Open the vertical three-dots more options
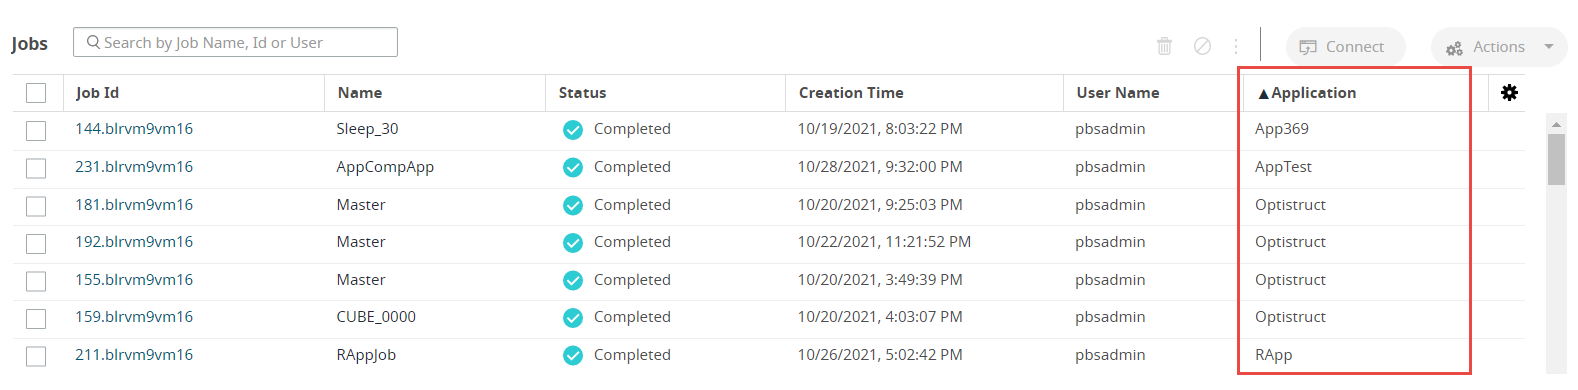This screenshot has height=390, width=1578. [1236, 46]
